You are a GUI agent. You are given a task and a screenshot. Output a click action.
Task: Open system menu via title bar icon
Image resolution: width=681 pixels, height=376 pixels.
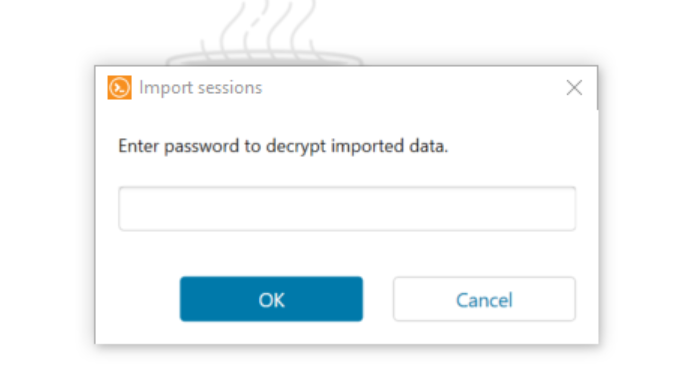(x=119, y=87)
